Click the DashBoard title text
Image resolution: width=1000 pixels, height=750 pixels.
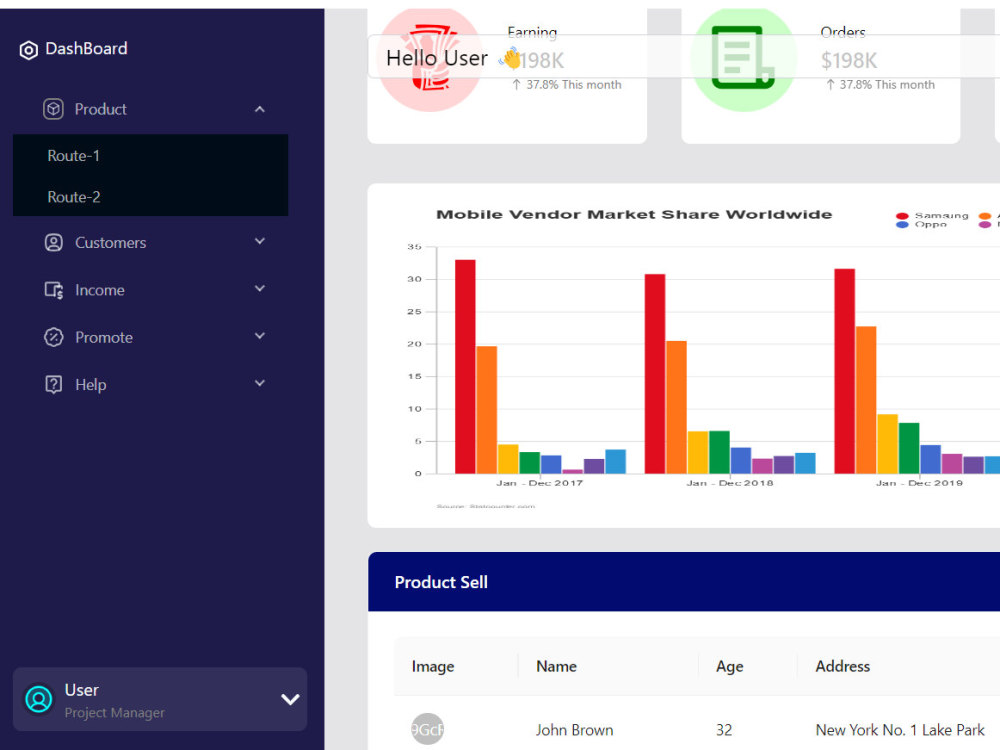pyautogui.click(x=86, y=48)
